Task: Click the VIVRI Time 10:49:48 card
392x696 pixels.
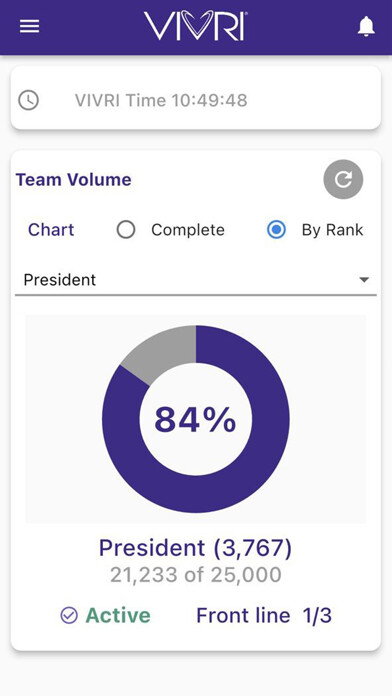Action: pyautogui.click(x=196, y=98)
